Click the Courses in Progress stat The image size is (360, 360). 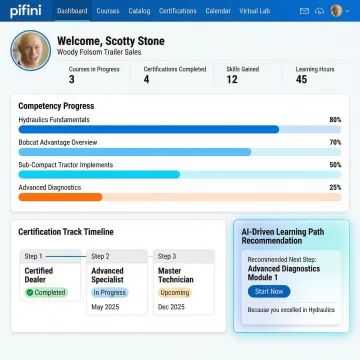[x=94, y=74]
